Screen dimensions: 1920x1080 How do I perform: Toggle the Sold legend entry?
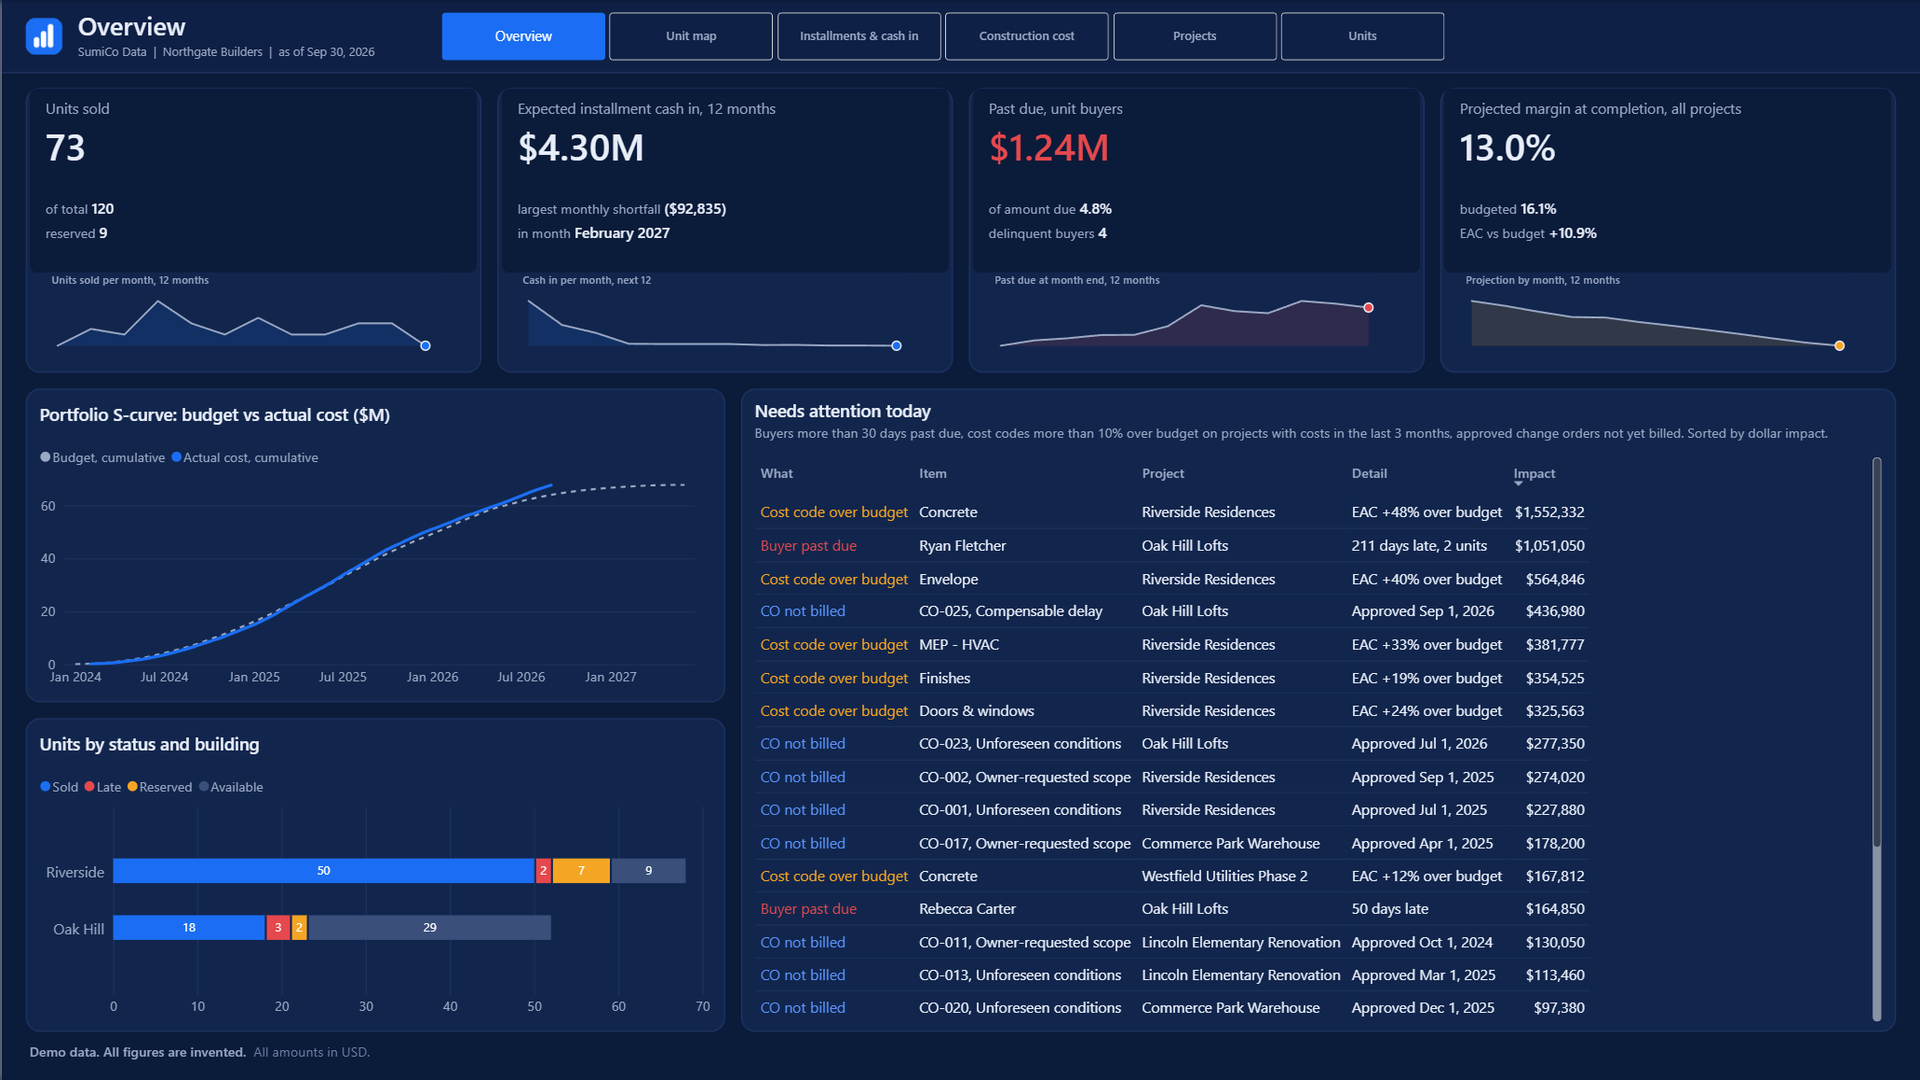click(59, 787)
